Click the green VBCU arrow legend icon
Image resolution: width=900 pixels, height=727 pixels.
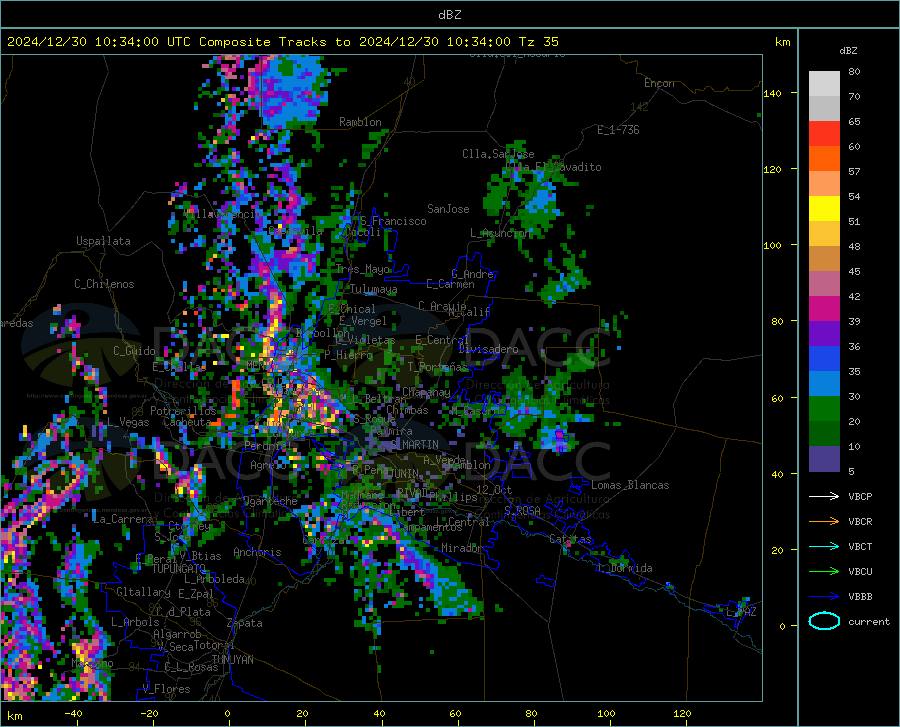point(824,572)
